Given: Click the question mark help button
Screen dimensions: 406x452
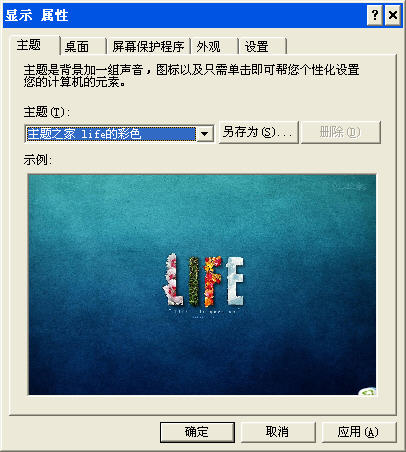Looking at the screenshot, I should pyautogui.click(x=375, y=15).
